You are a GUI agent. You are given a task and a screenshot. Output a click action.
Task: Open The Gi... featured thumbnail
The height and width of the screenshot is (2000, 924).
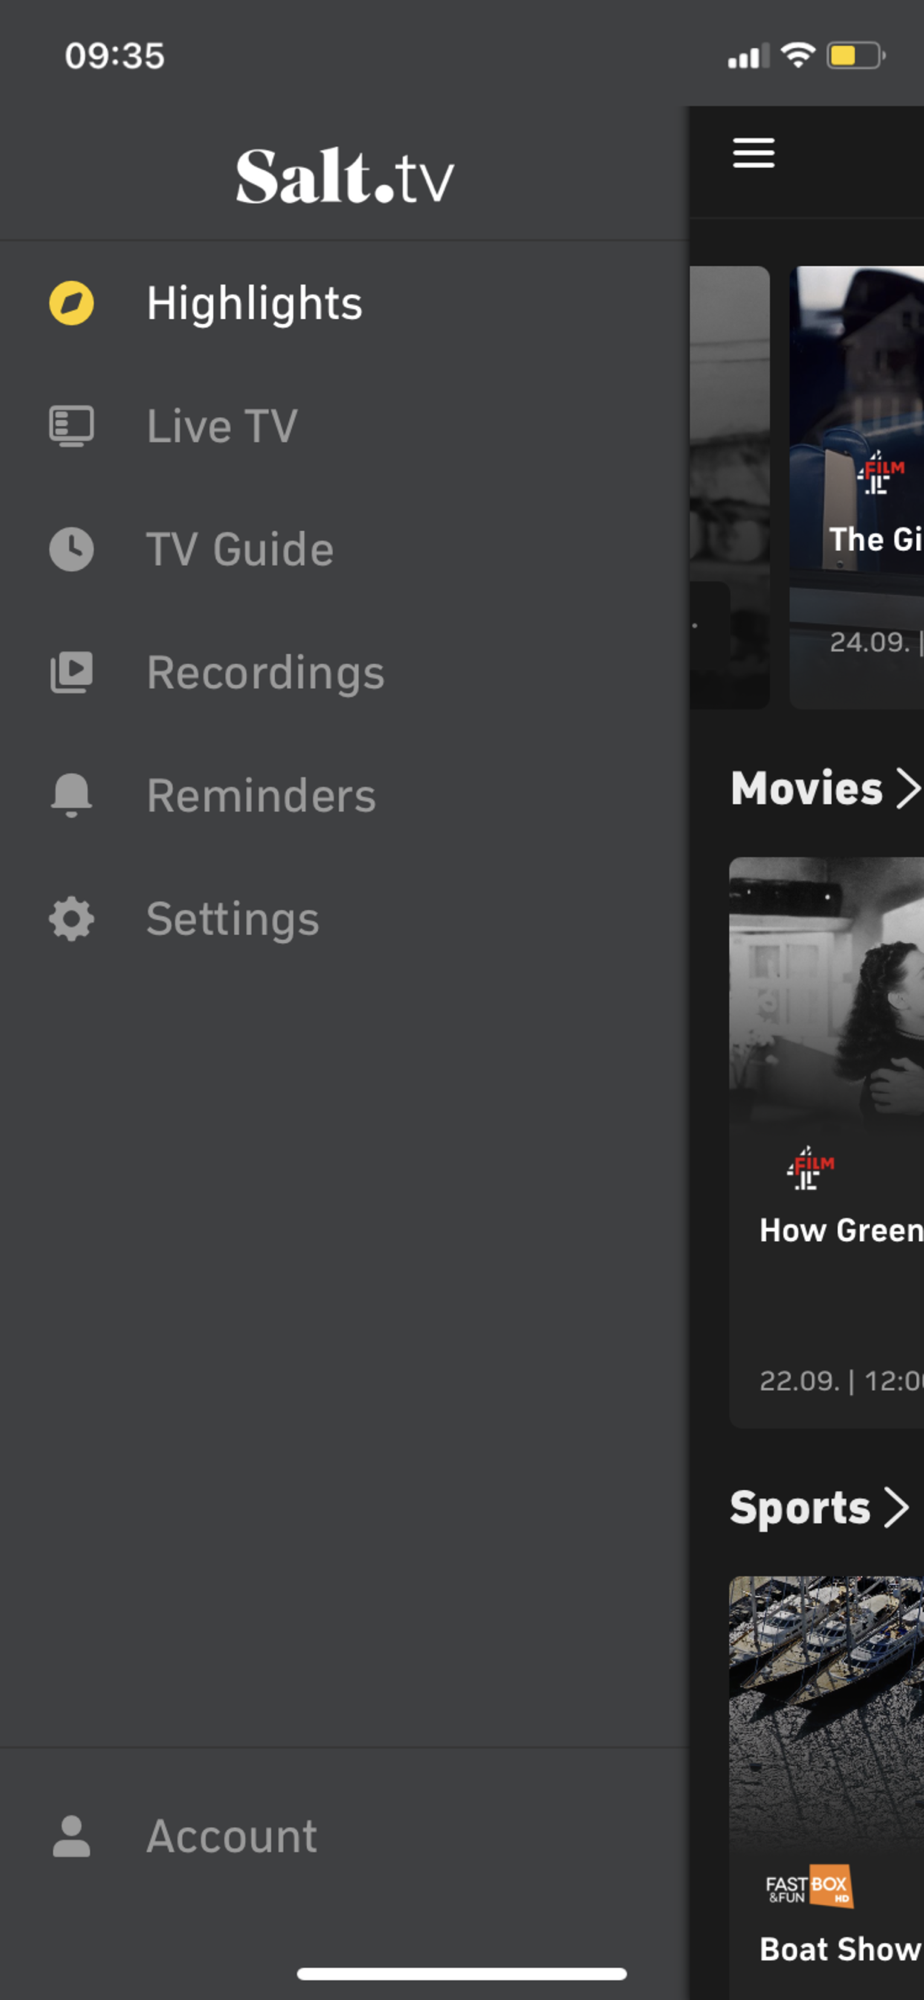click(x=857, y=487)
